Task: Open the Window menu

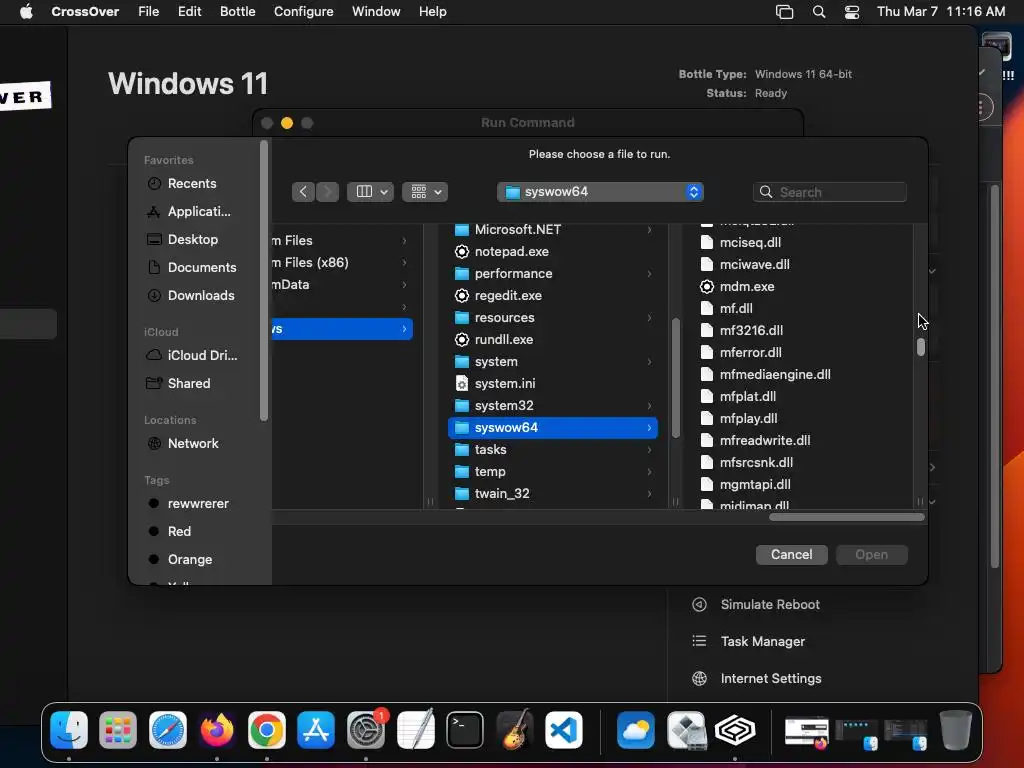Action: coord(376,12)
